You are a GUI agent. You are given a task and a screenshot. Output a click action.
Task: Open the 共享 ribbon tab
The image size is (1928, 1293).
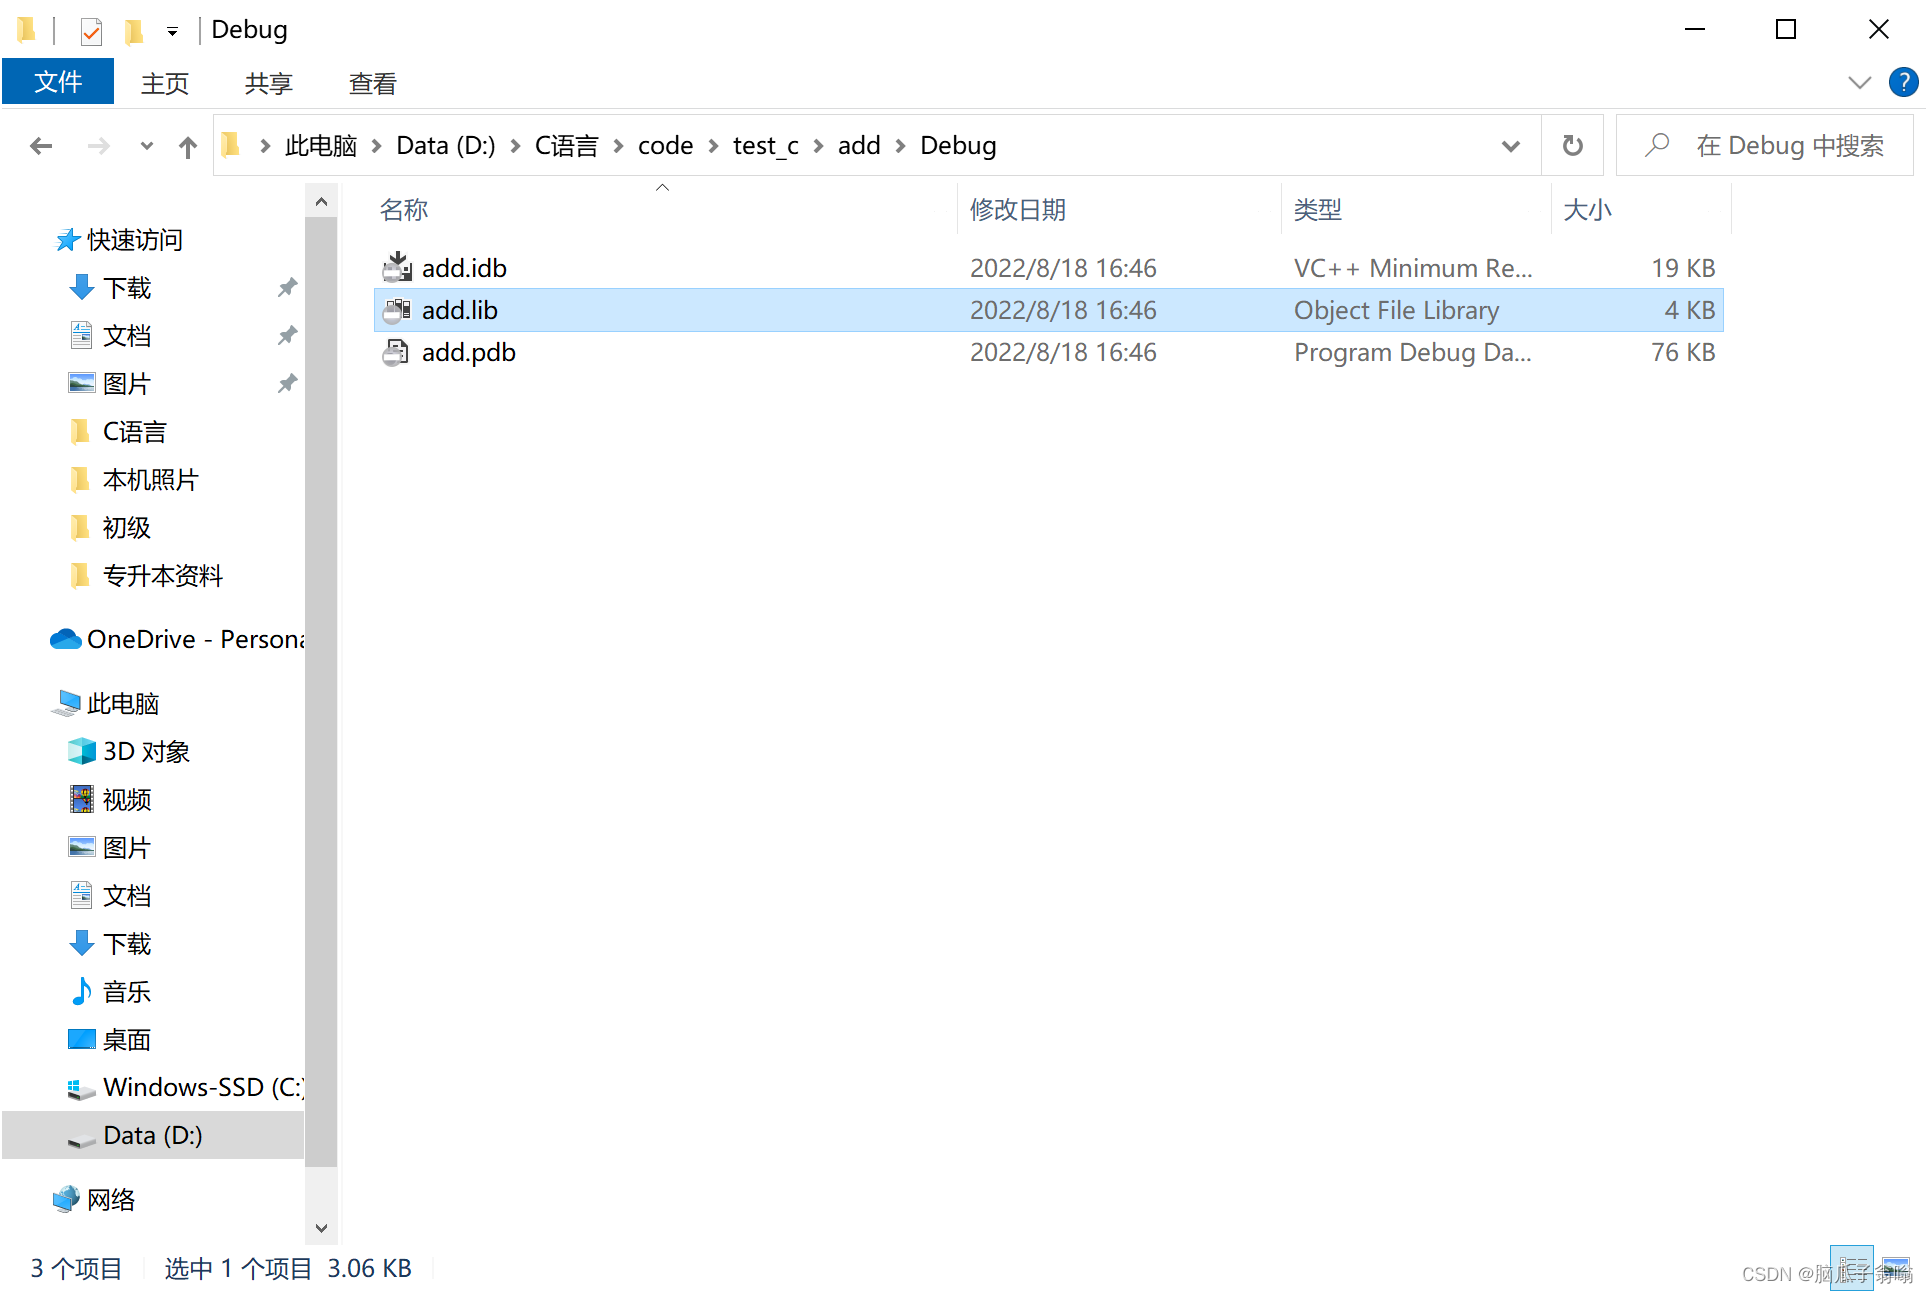coord(269,83)
